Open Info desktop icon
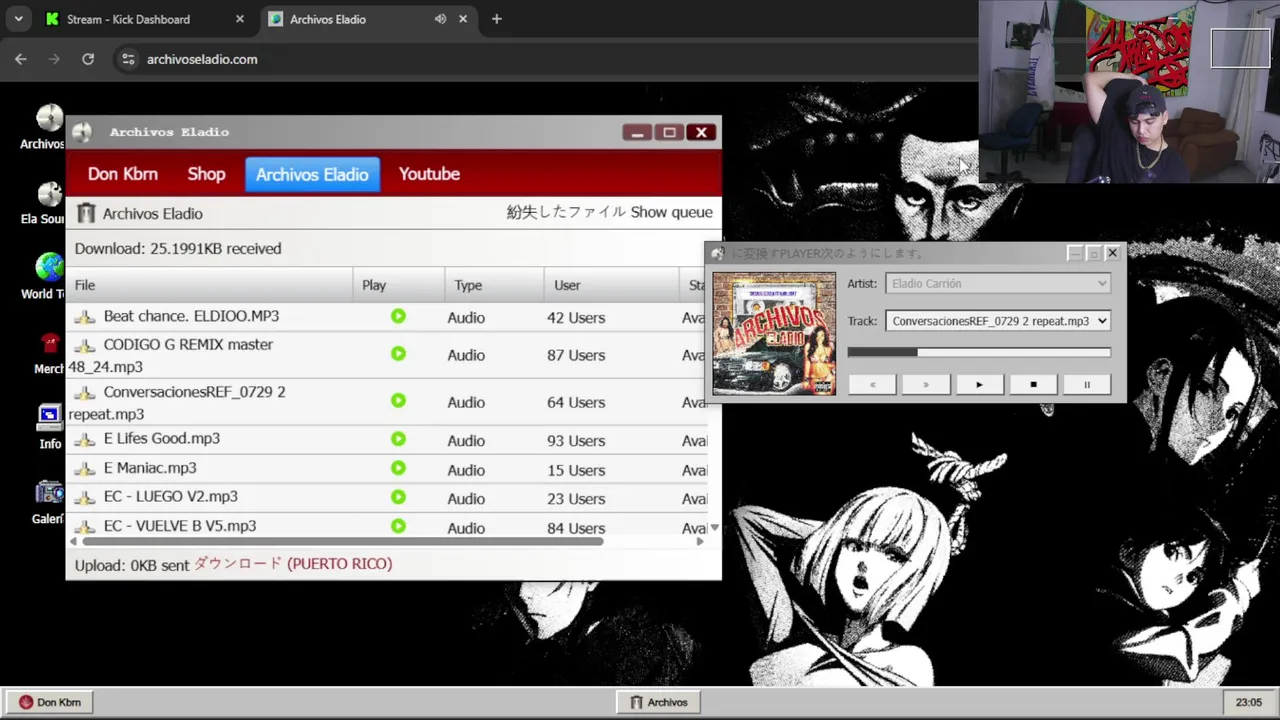The image size is (1280, 720). (x=49, y=416)
